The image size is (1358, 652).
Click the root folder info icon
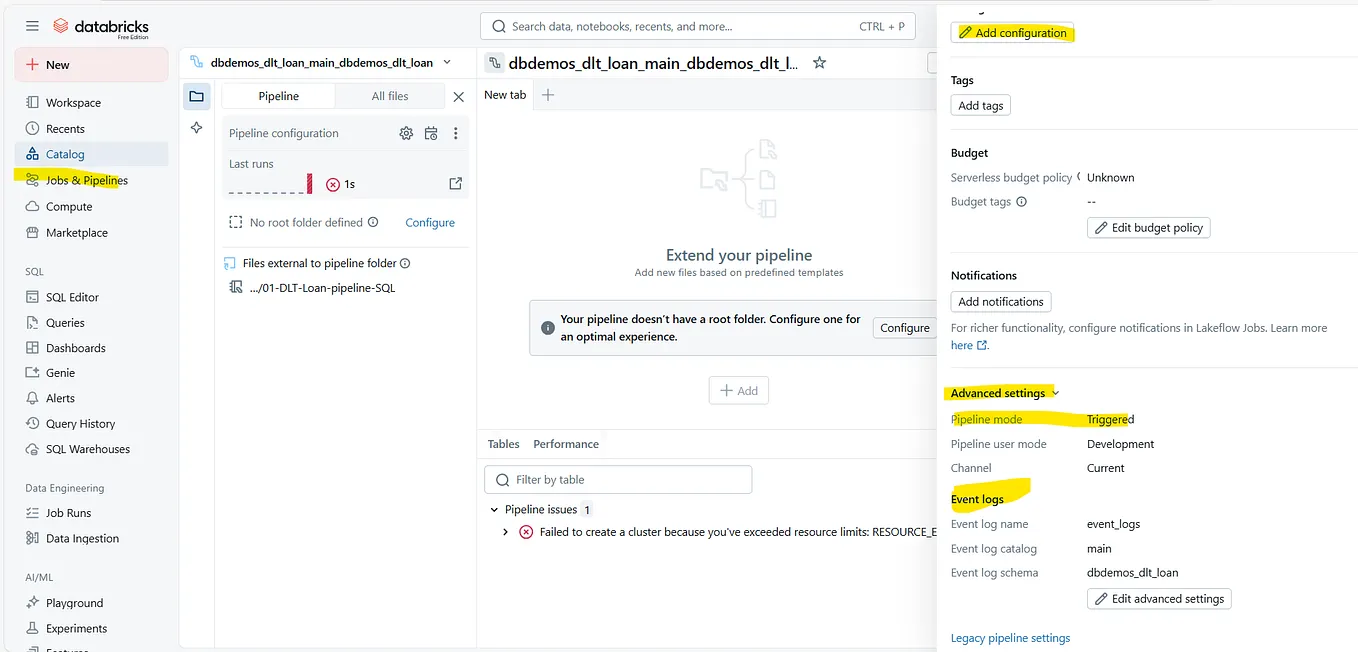click(x=373, y=222)
